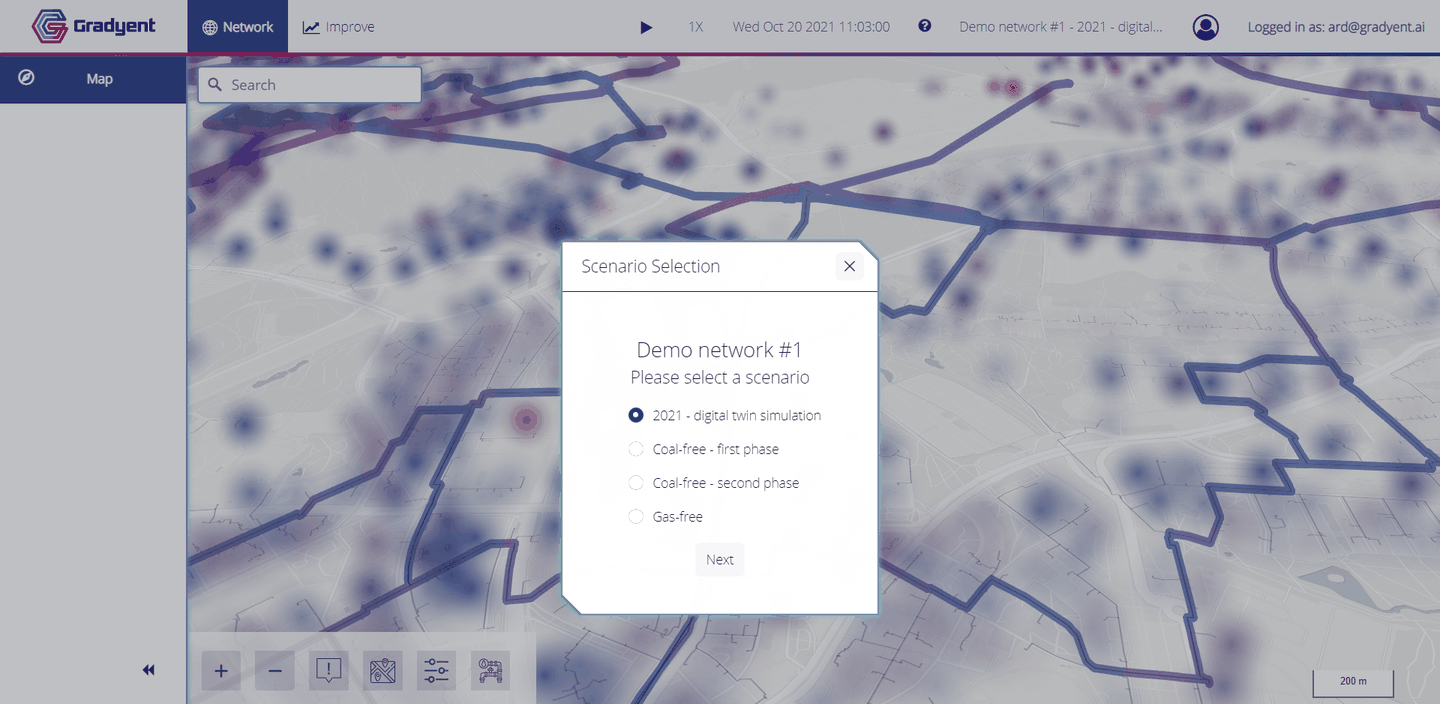This screenshot has width=1440, height=704.
Task: Click the pipe network icon
Action: point(491,671)
